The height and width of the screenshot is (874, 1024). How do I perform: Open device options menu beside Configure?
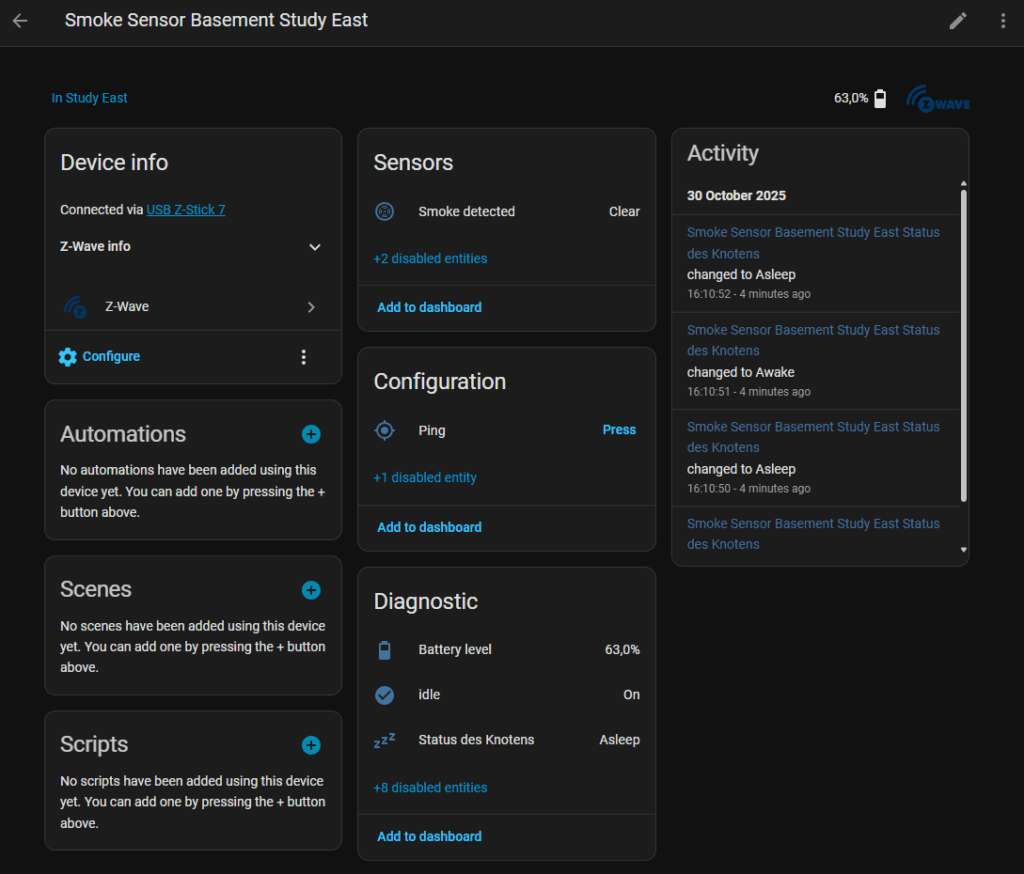coord(304,357)
